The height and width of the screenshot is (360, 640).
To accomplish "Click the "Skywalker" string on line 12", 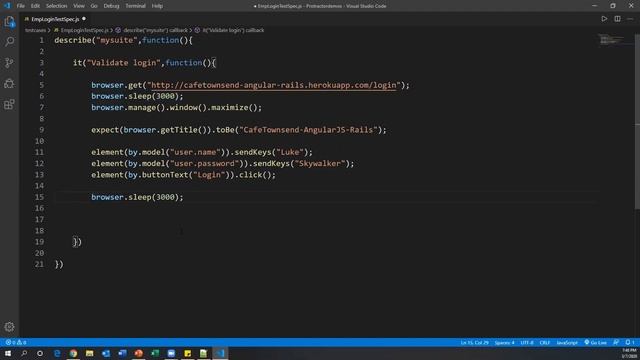I will (320, 163).
